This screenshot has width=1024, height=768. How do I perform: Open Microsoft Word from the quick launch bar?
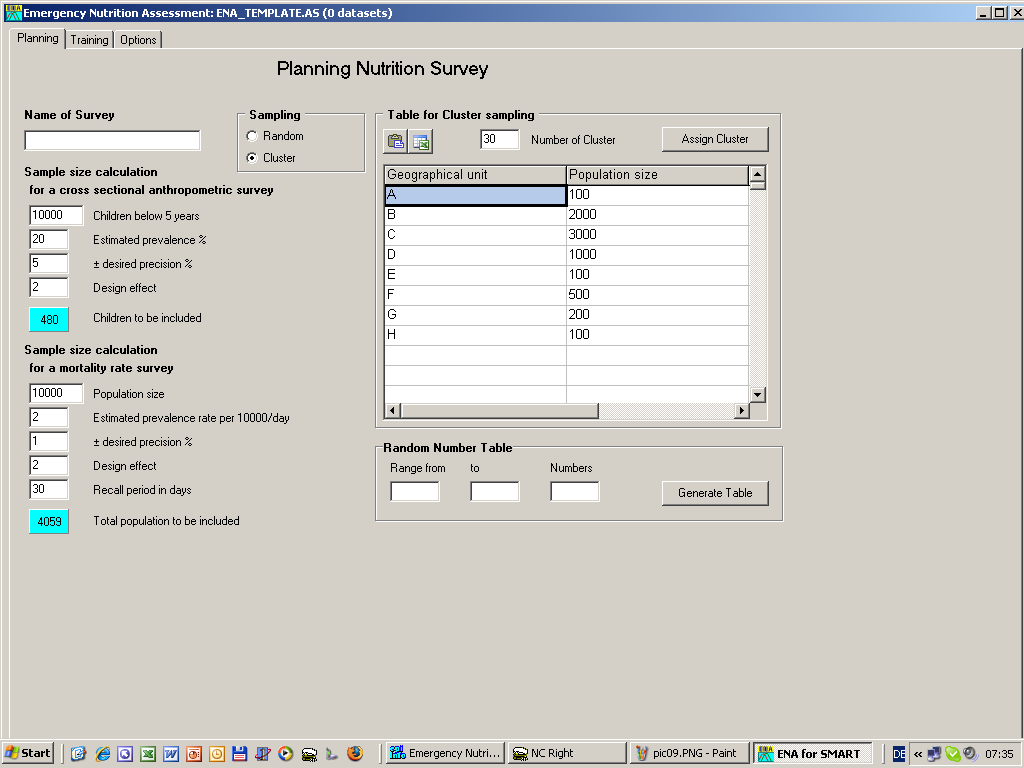(x=171, y=754)
